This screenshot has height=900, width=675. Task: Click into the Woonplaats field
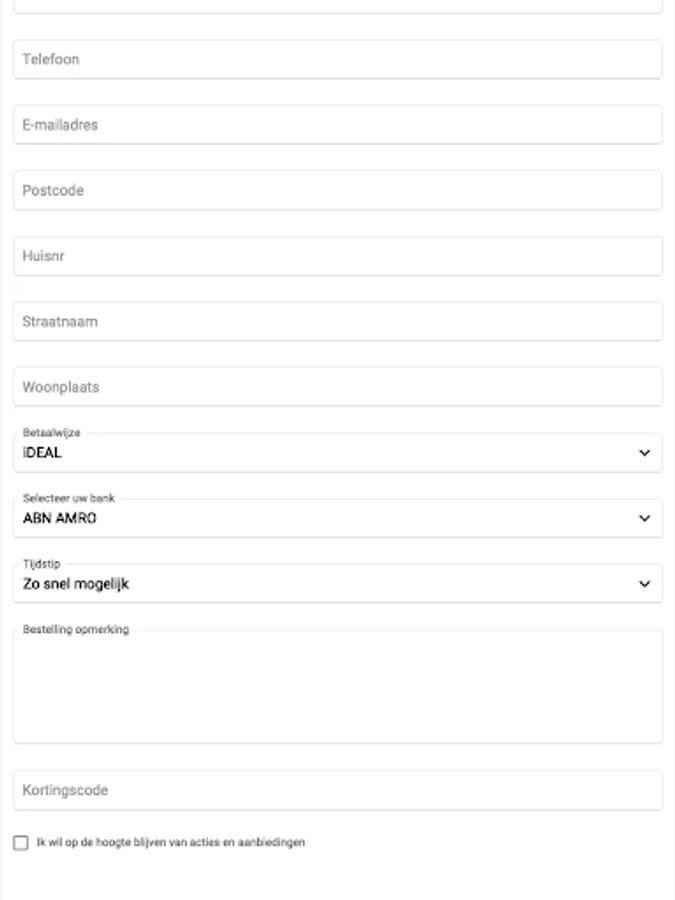(x=337, y=387)
